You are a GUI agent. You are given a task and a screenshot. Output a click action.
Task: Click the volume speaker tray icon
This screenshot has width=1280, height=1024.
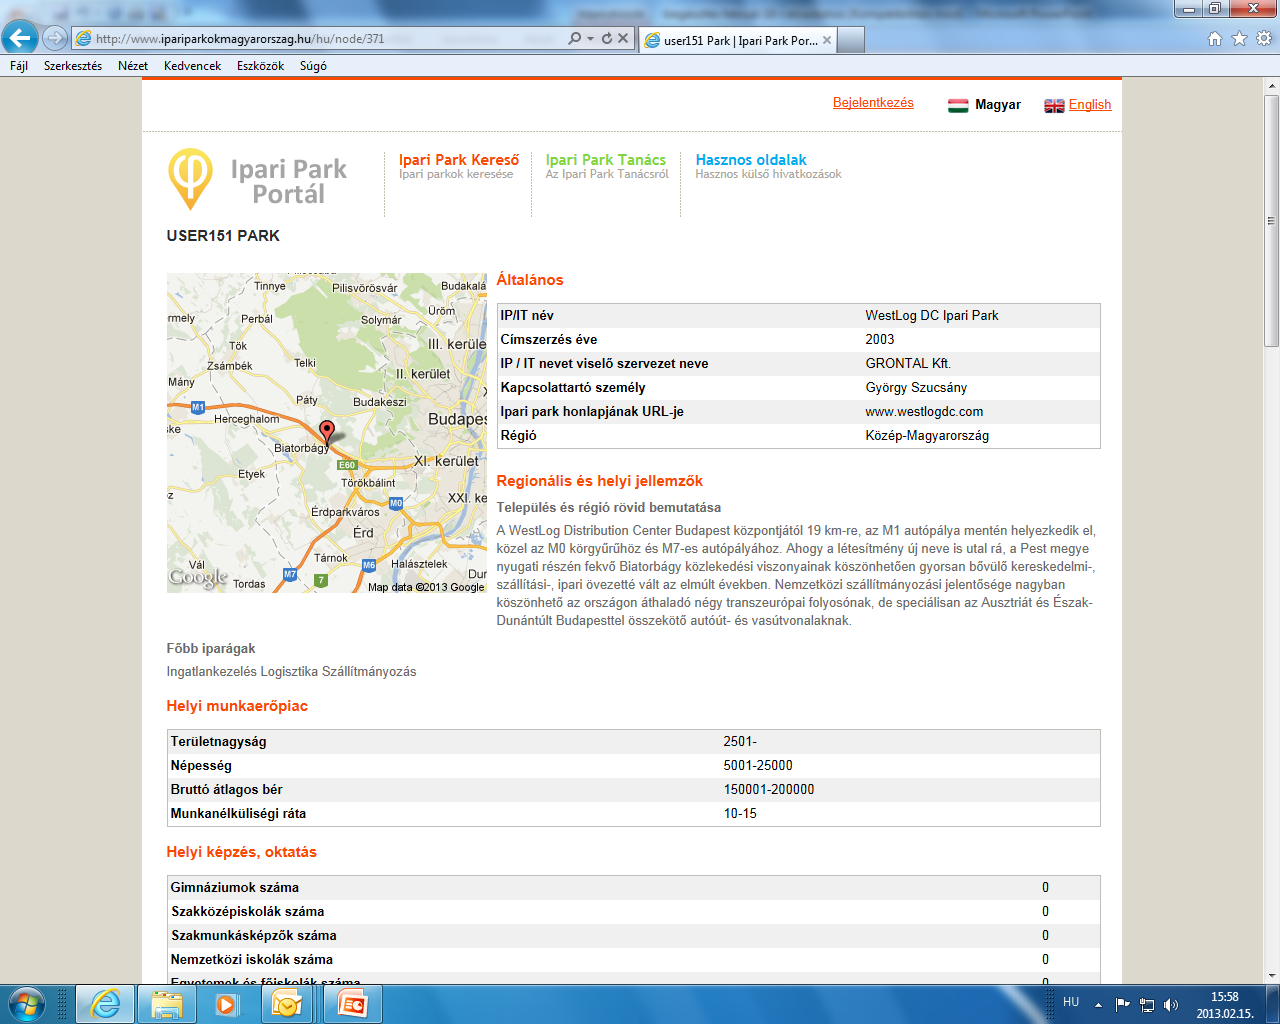click(x=1171, y=1005)
